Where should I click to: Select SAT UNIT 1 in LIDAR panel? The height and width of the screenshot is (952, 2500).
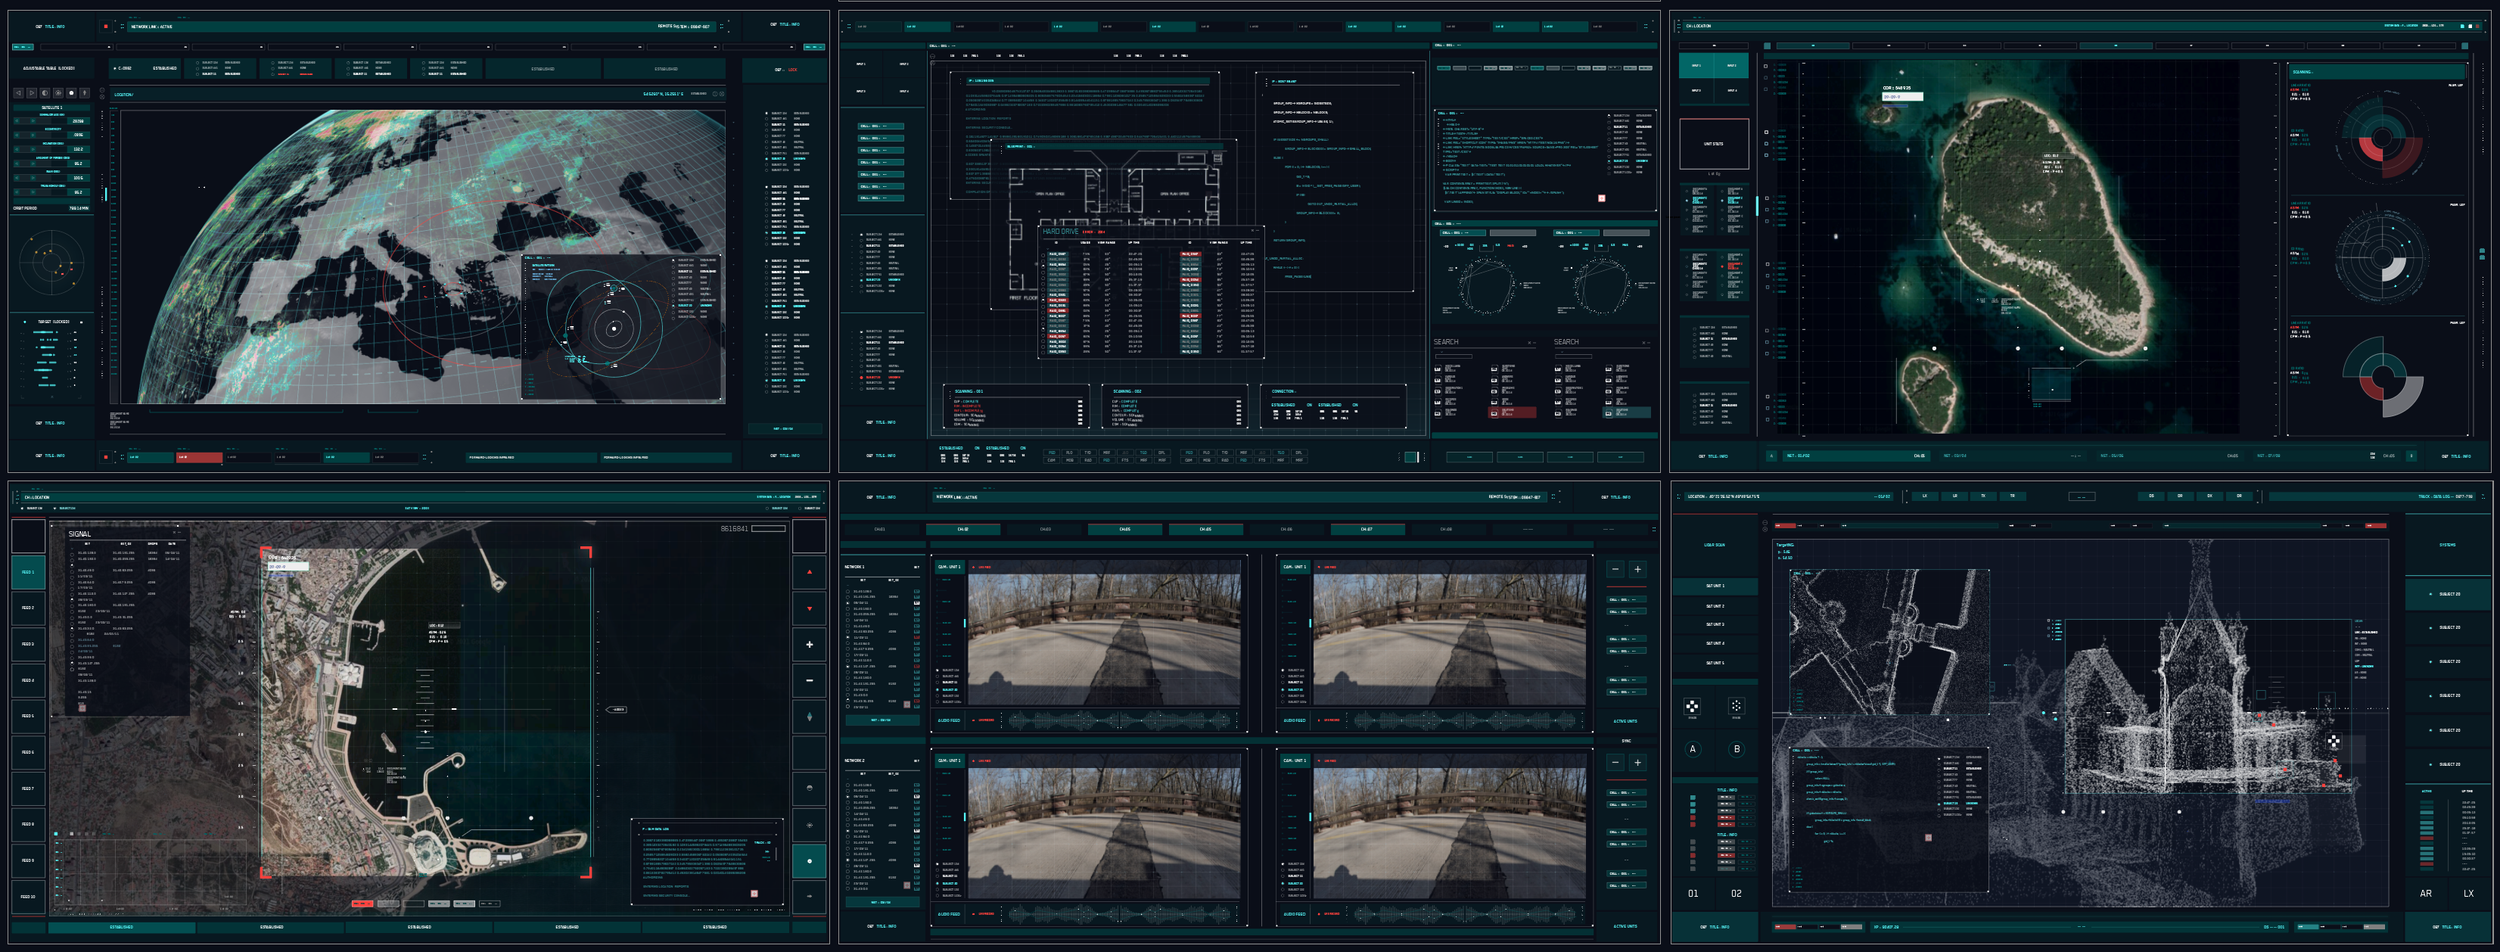1715,586
